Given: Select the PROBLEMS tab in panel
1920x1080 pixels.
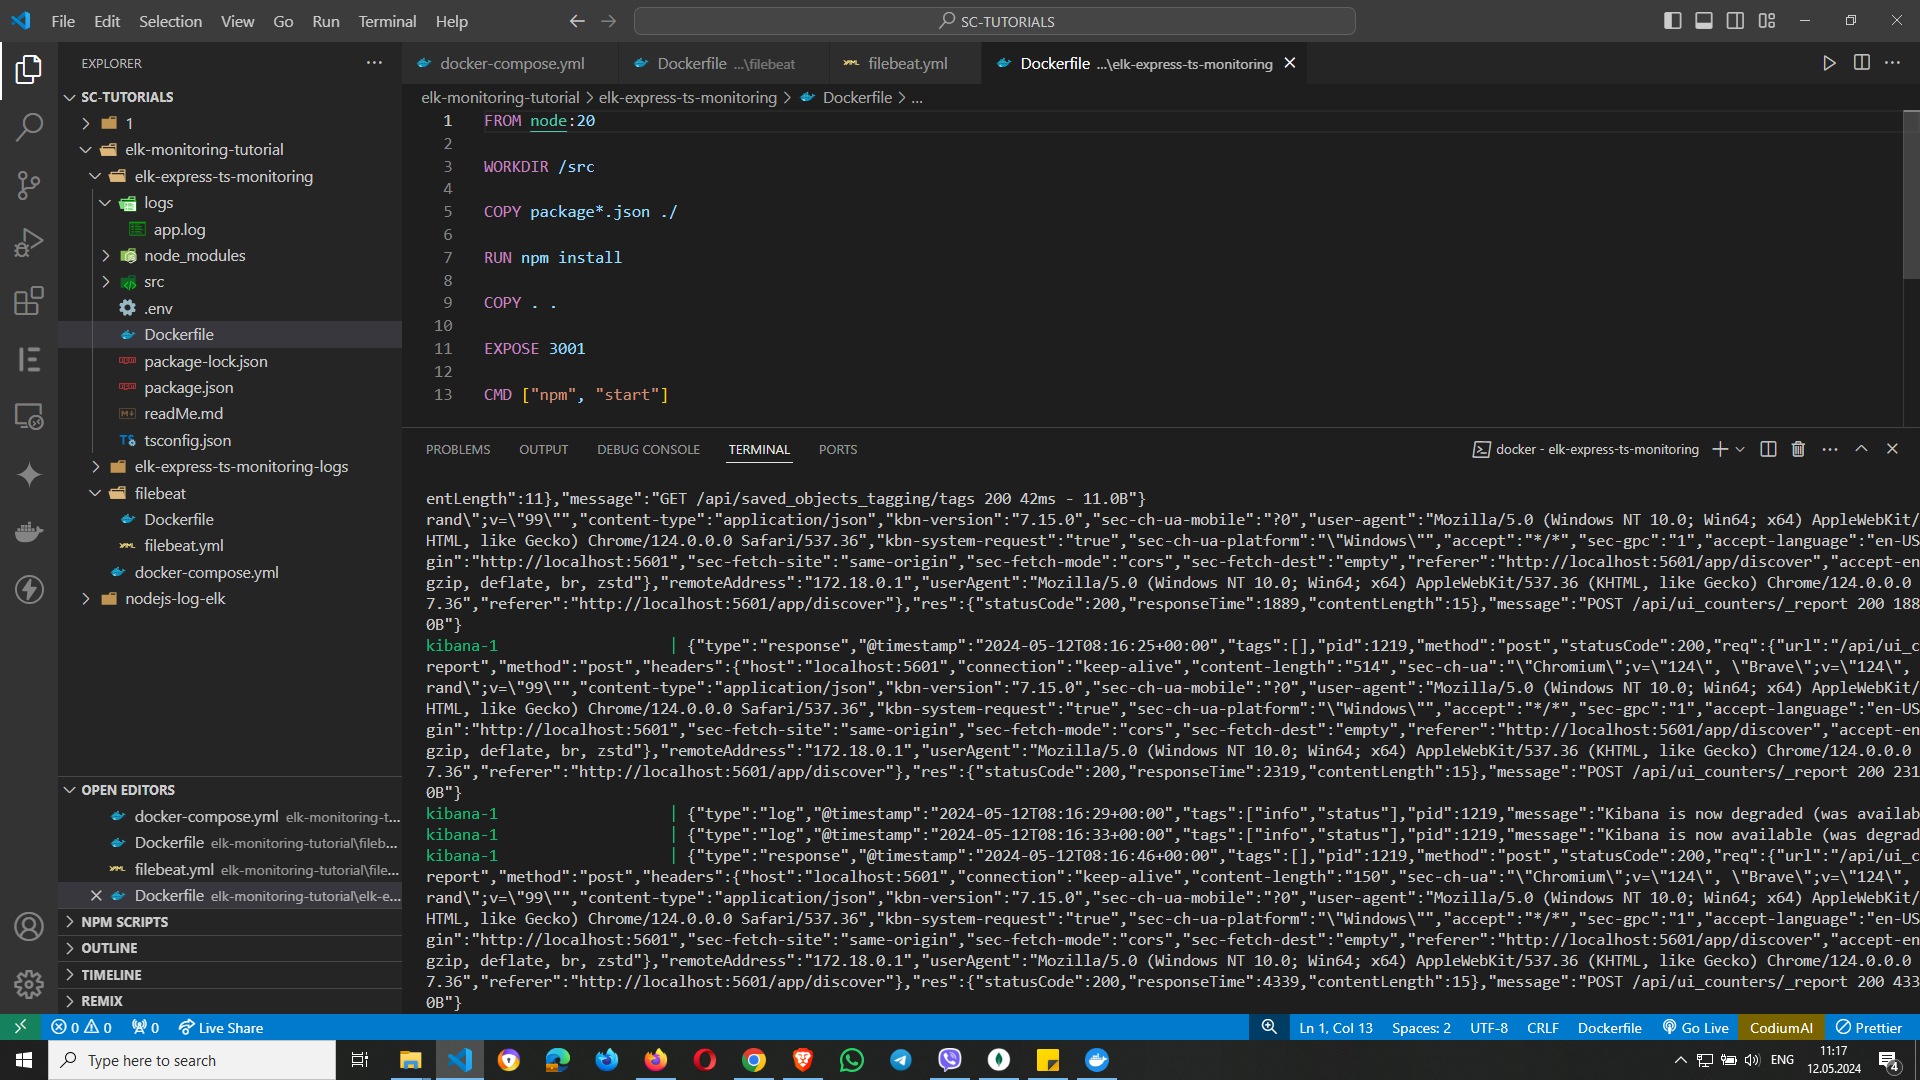Looking at the screenshot, I should (x=458, y=450).
